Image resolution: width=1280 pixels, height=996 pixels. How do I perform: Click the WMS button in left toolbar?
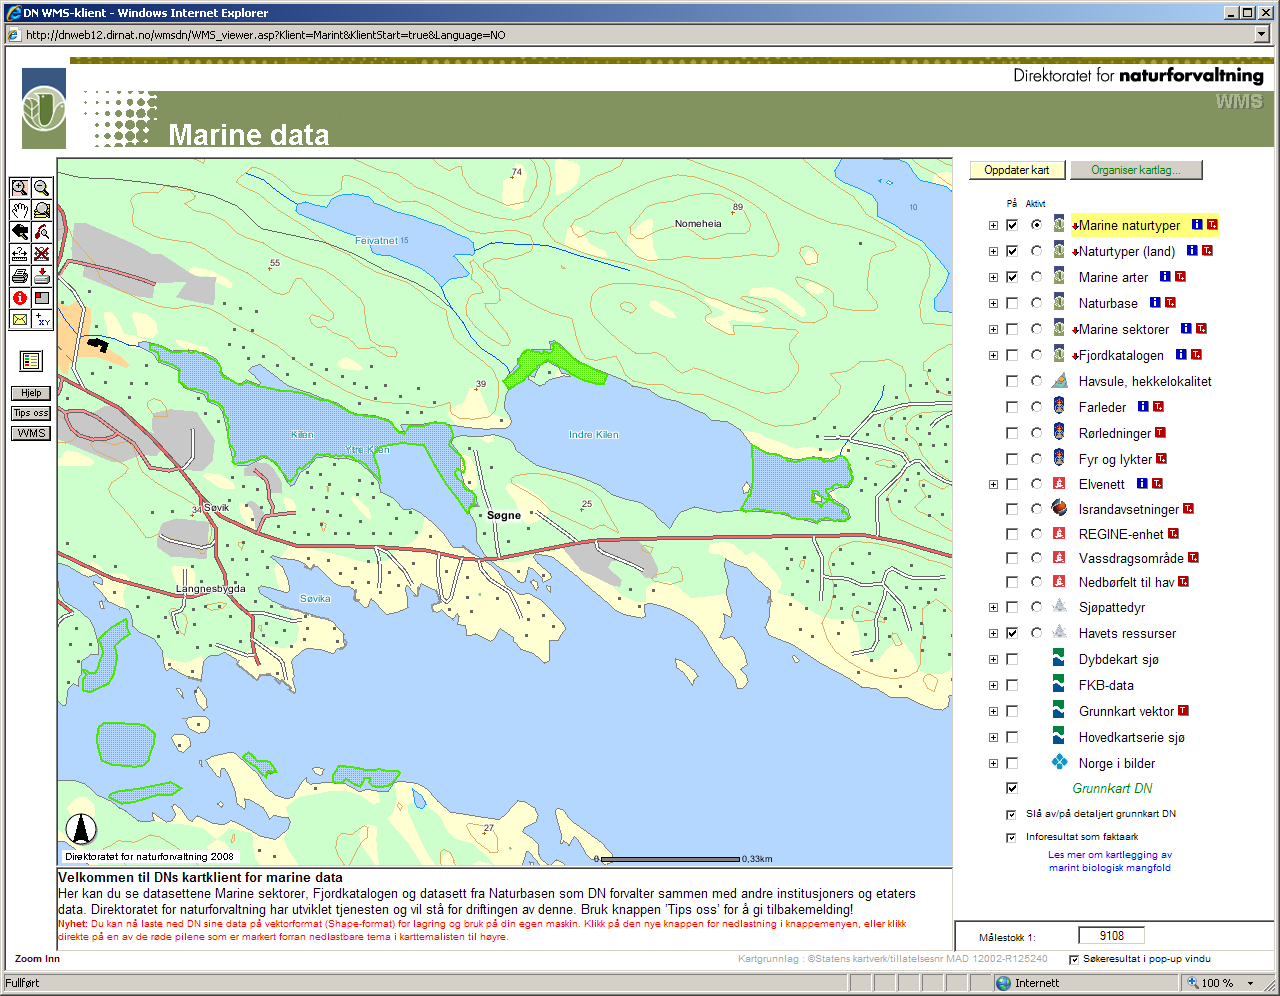pos(31,433)
